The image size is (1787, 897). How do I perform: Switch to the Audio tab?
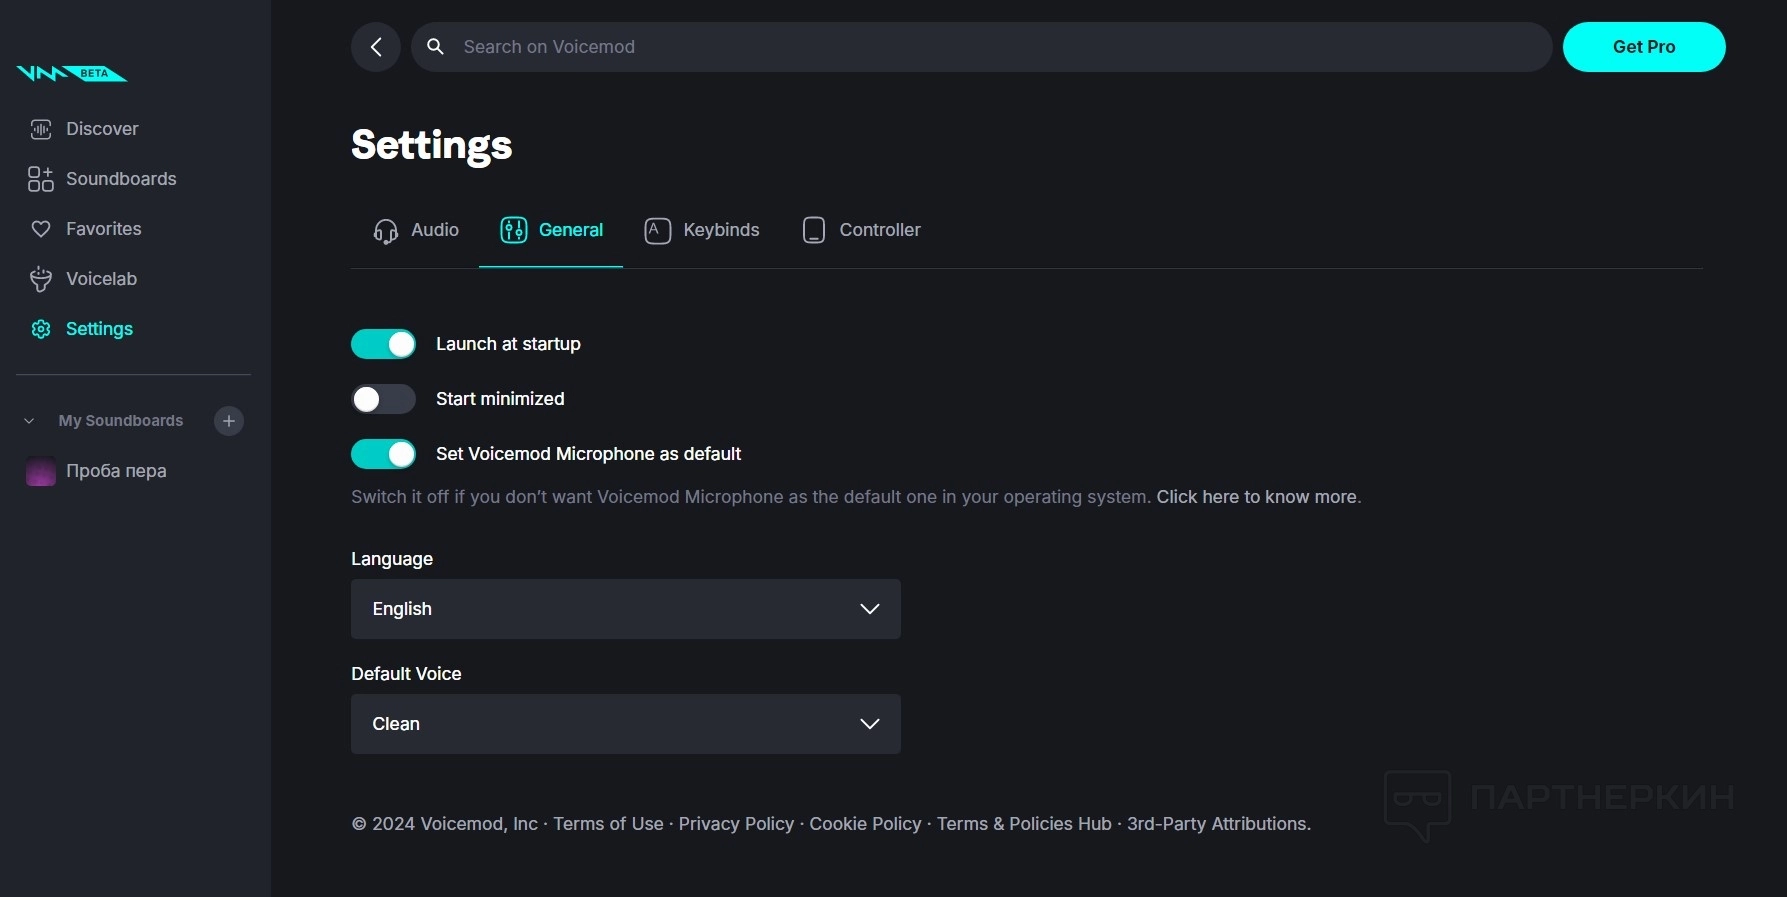[x=416, y=230]
